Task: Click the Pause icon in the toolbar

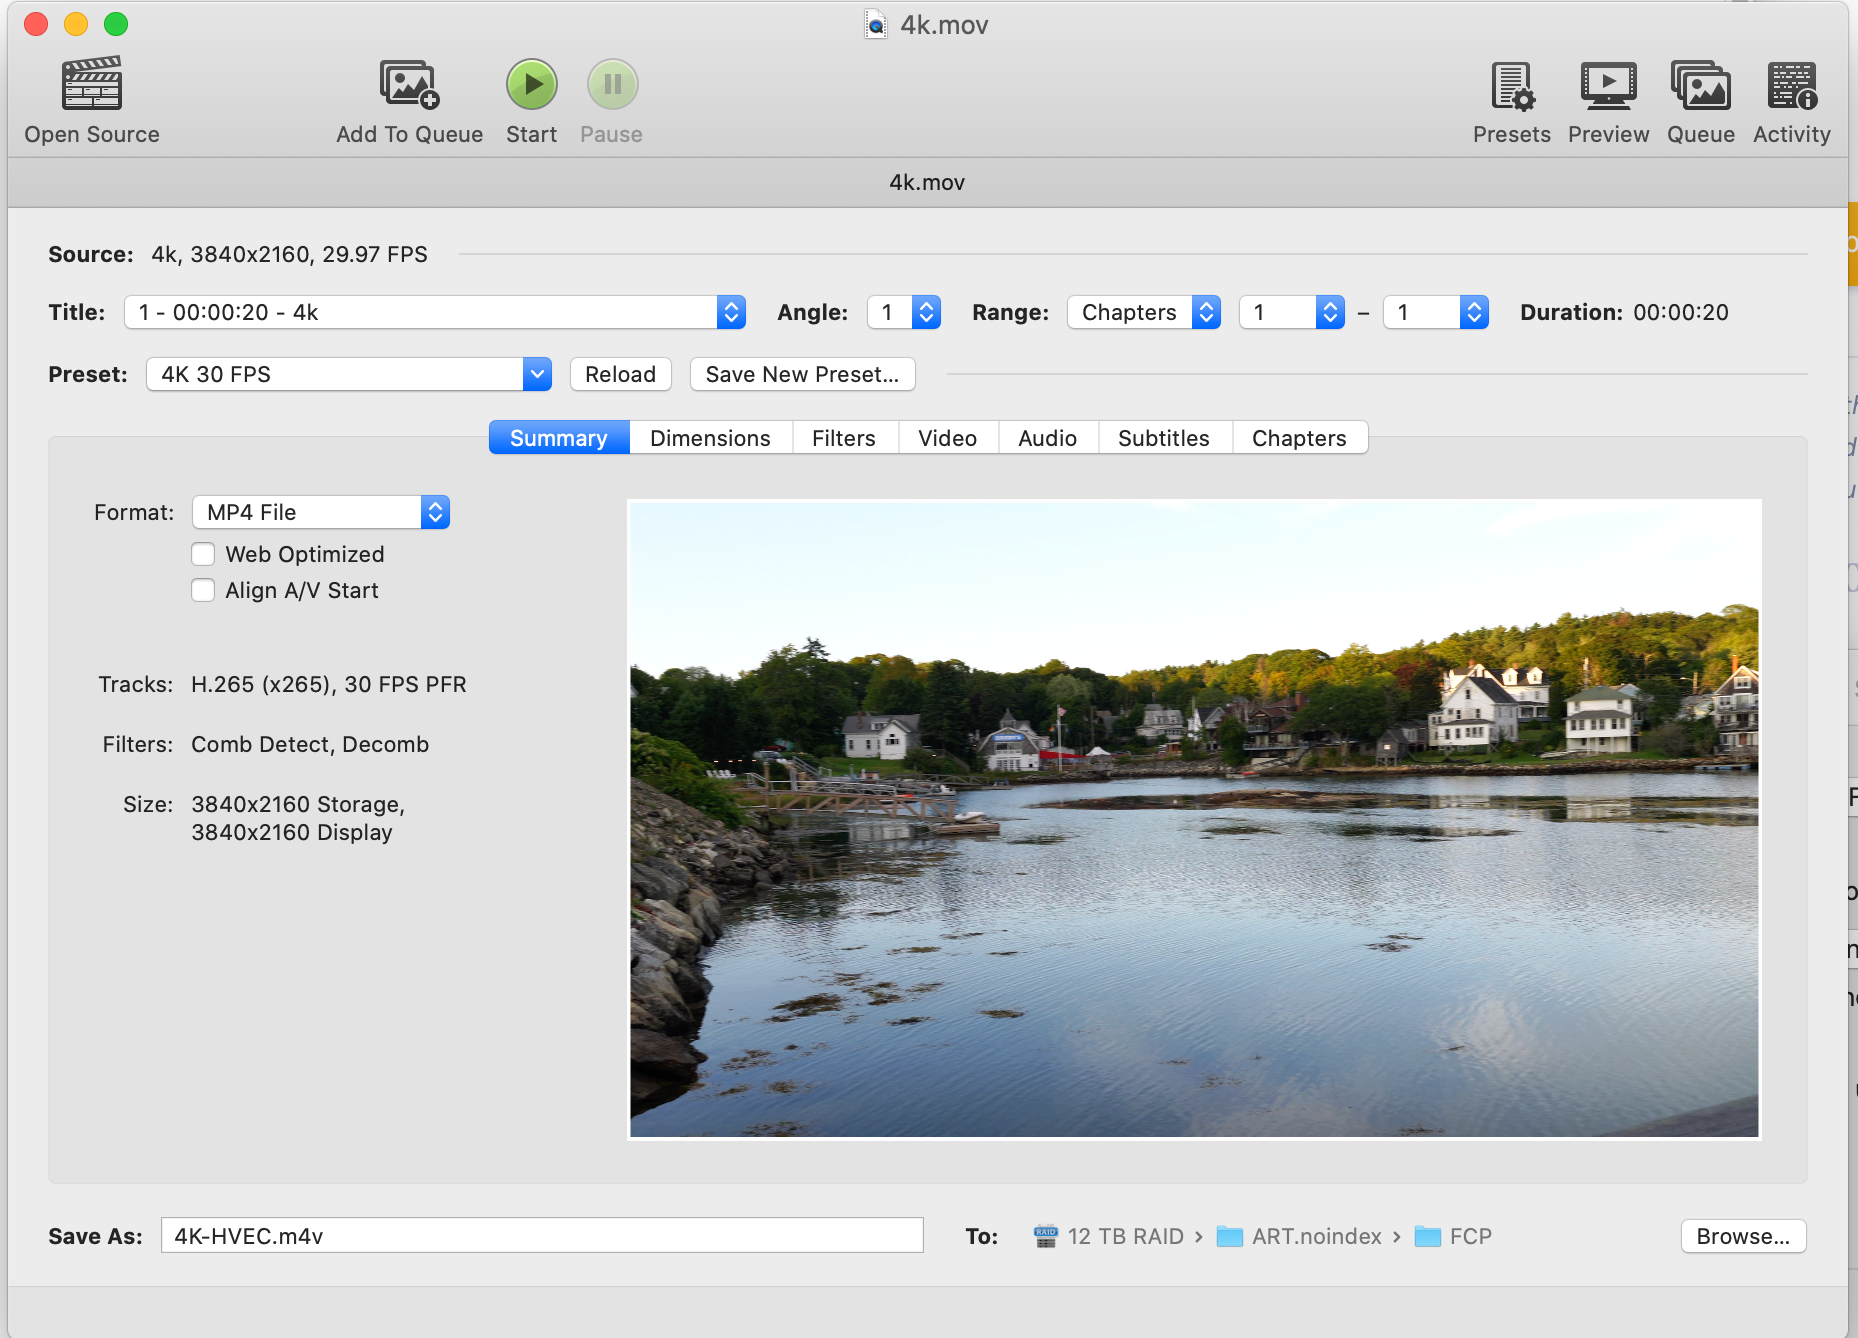Action: coord(612,84)
